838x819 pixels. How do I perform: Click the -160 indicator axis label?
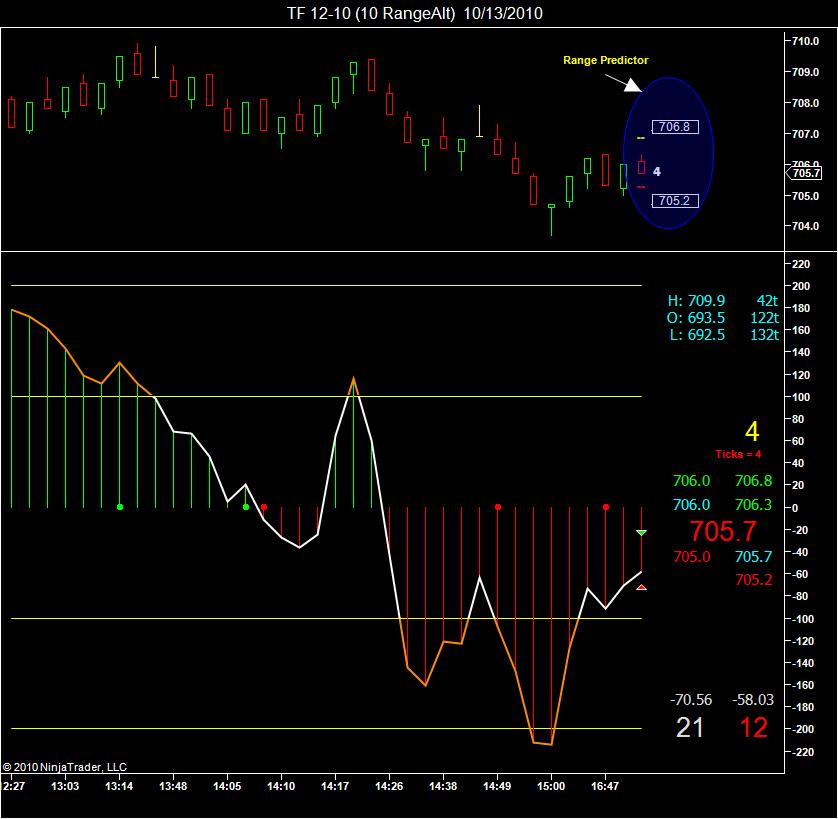point(801,685)
